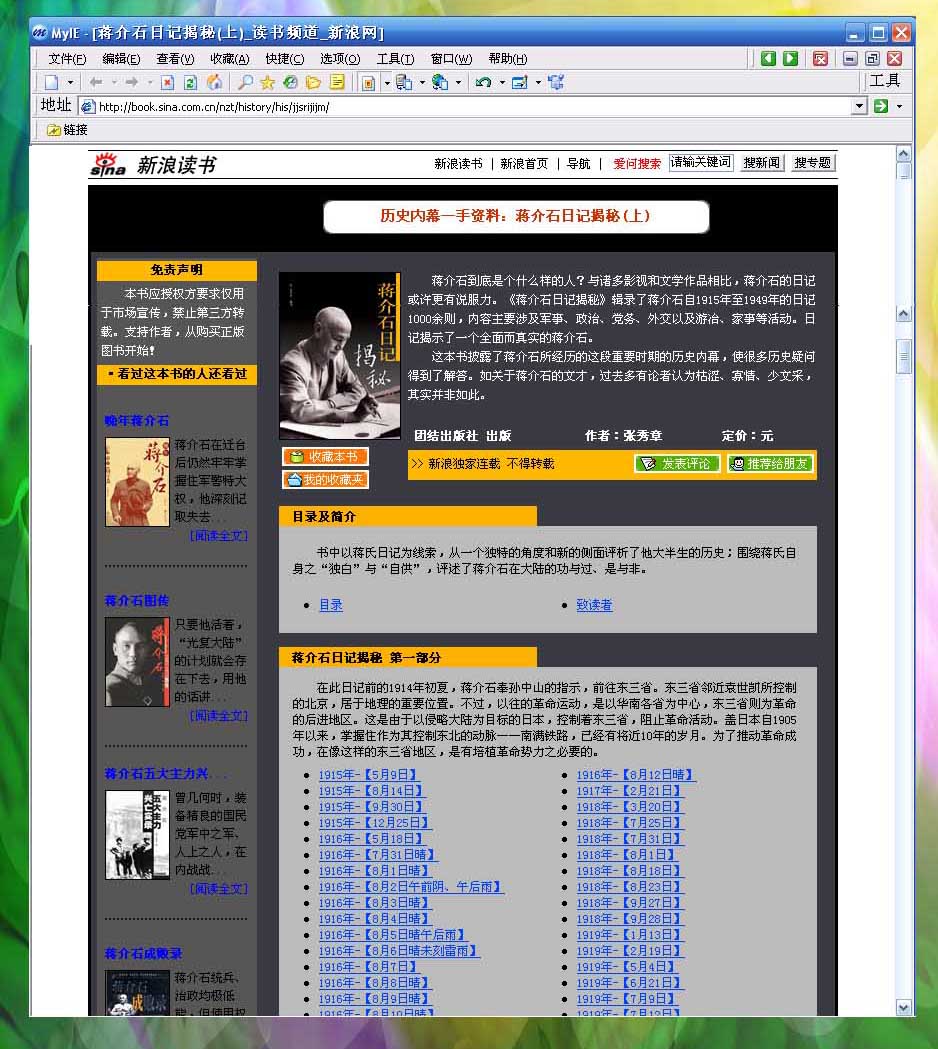
Task: Click the 晚年蒋介石 book cover thumbnail
Action: (137, 482)
